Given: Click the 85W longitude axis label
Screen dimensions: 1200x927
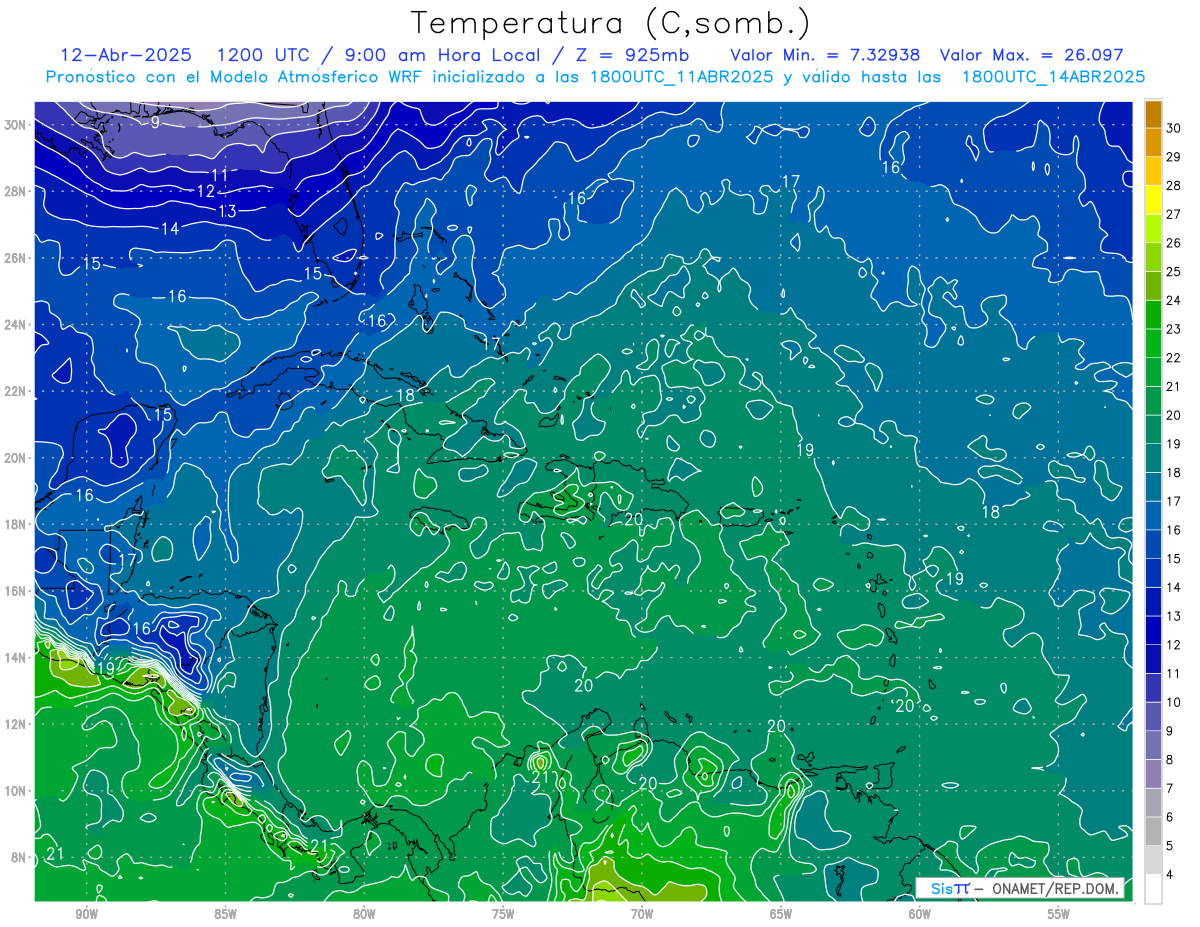Looking at the screenshot, I should (226, 914).
